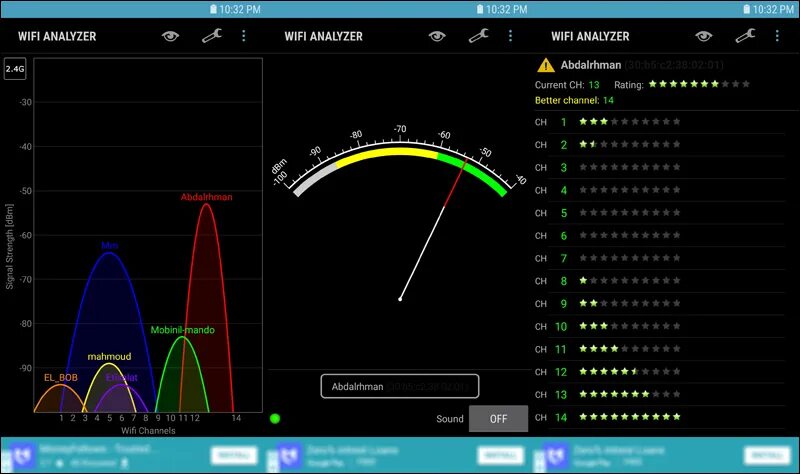Tap the CH 6 rating row
This screenshot has height=474, width=800.
tap(659, 236)
